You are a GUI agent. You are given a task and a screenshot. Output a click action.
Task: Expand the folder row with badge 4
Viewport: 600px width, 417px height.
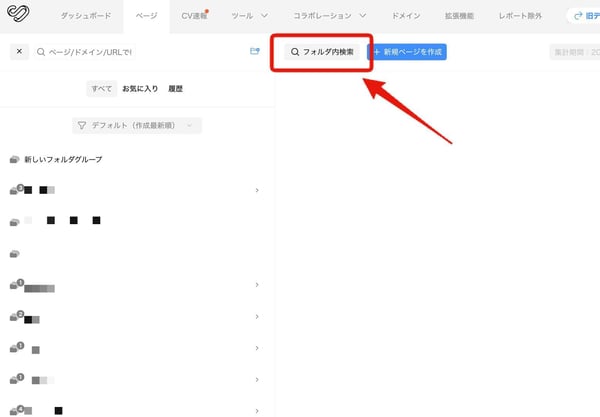(x=257, y=411)
